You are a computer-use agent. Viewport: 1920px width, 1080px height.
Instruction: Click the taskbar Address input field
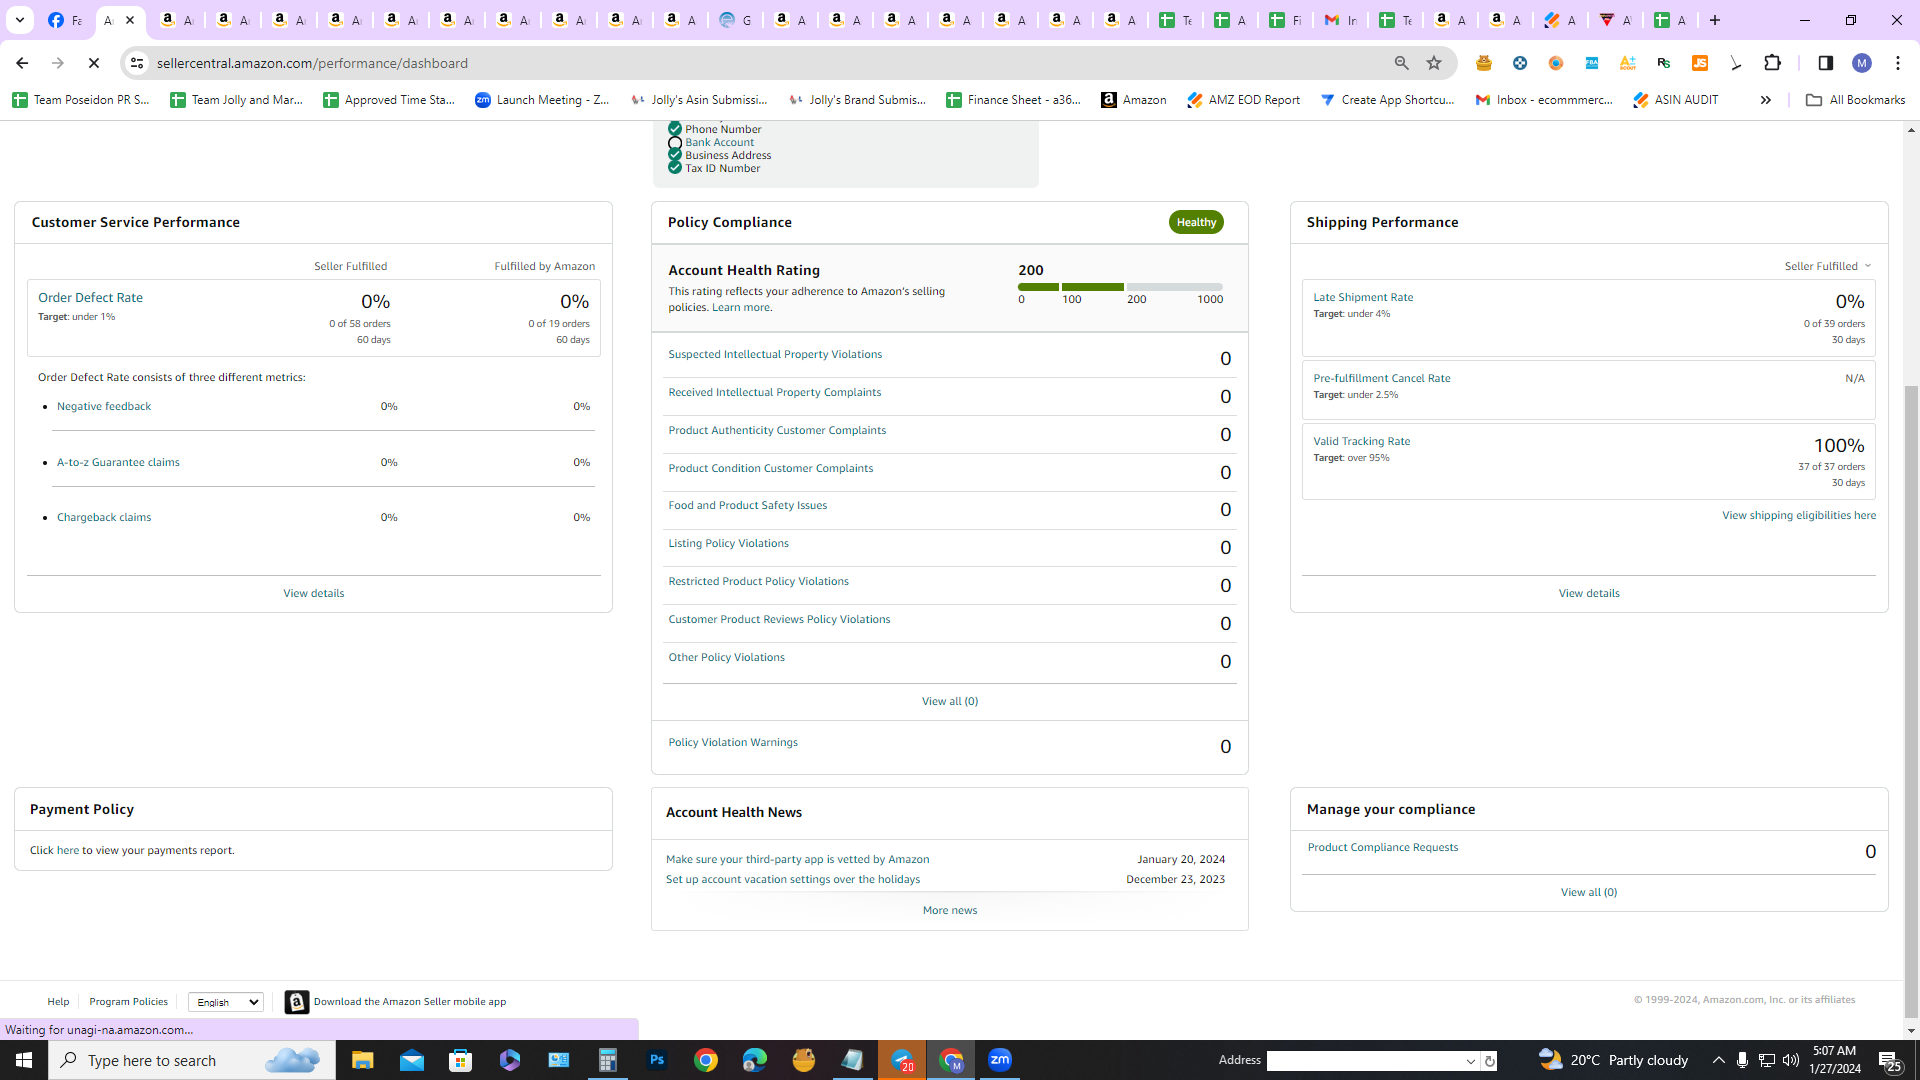(1364, 1061)
